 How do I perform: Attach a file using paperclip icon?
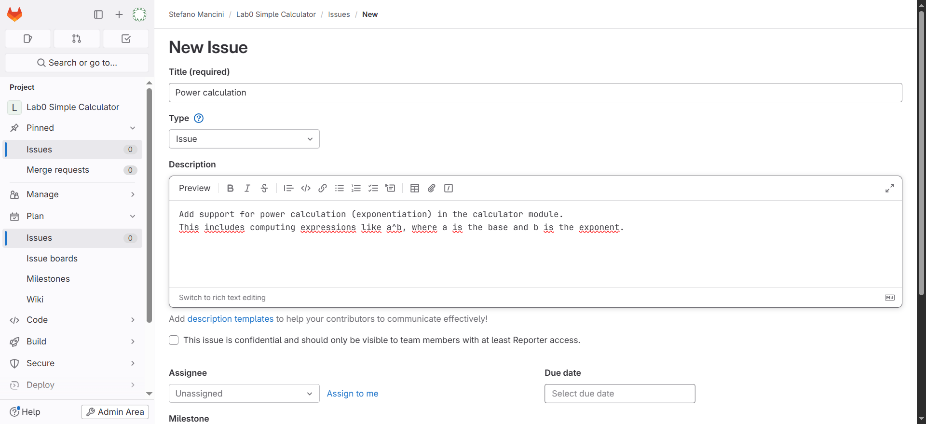[x=432, y=188]
